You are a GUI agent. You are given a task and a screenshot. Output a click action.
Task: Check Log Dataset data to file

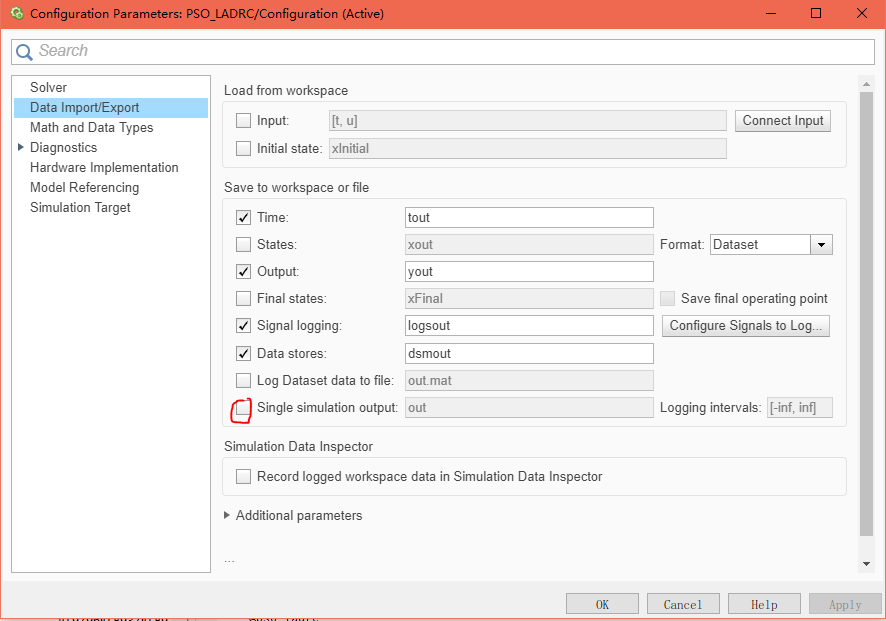pyautogui.click(x=244, y=381)
